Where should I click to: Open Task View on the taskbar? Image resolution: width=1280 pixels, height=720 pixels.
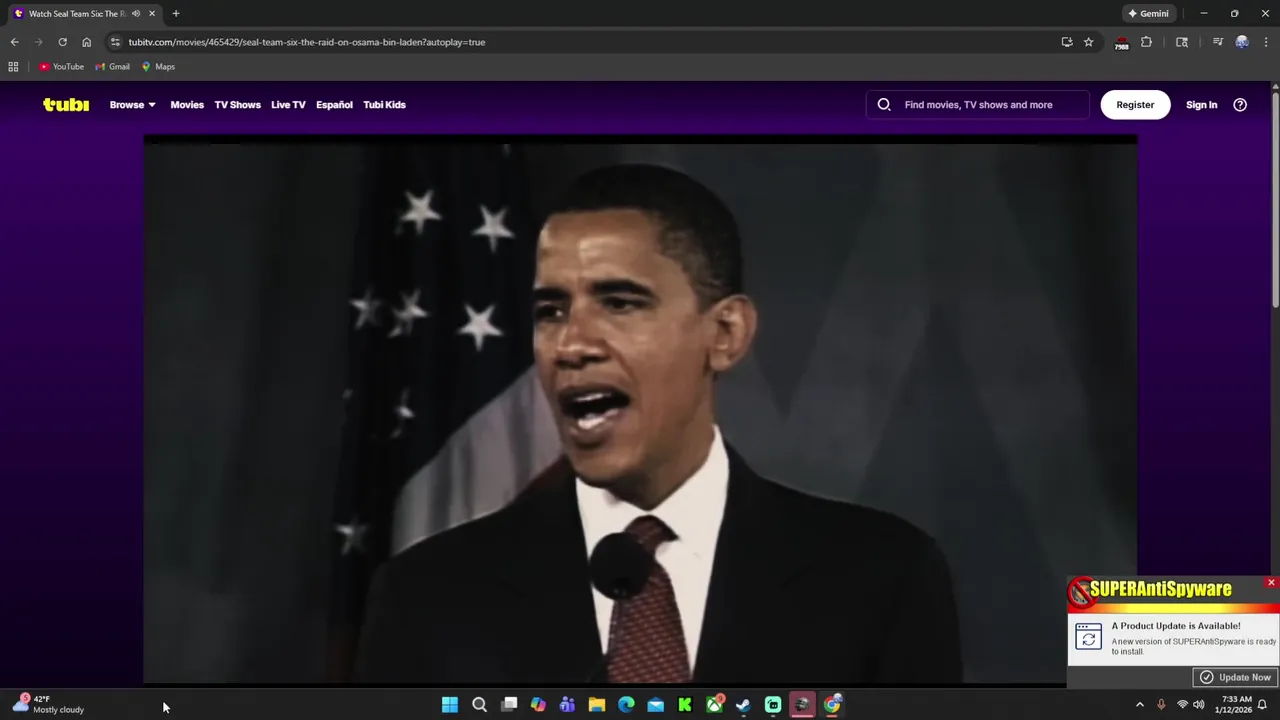pyautogui.click(x=509, y=705)
